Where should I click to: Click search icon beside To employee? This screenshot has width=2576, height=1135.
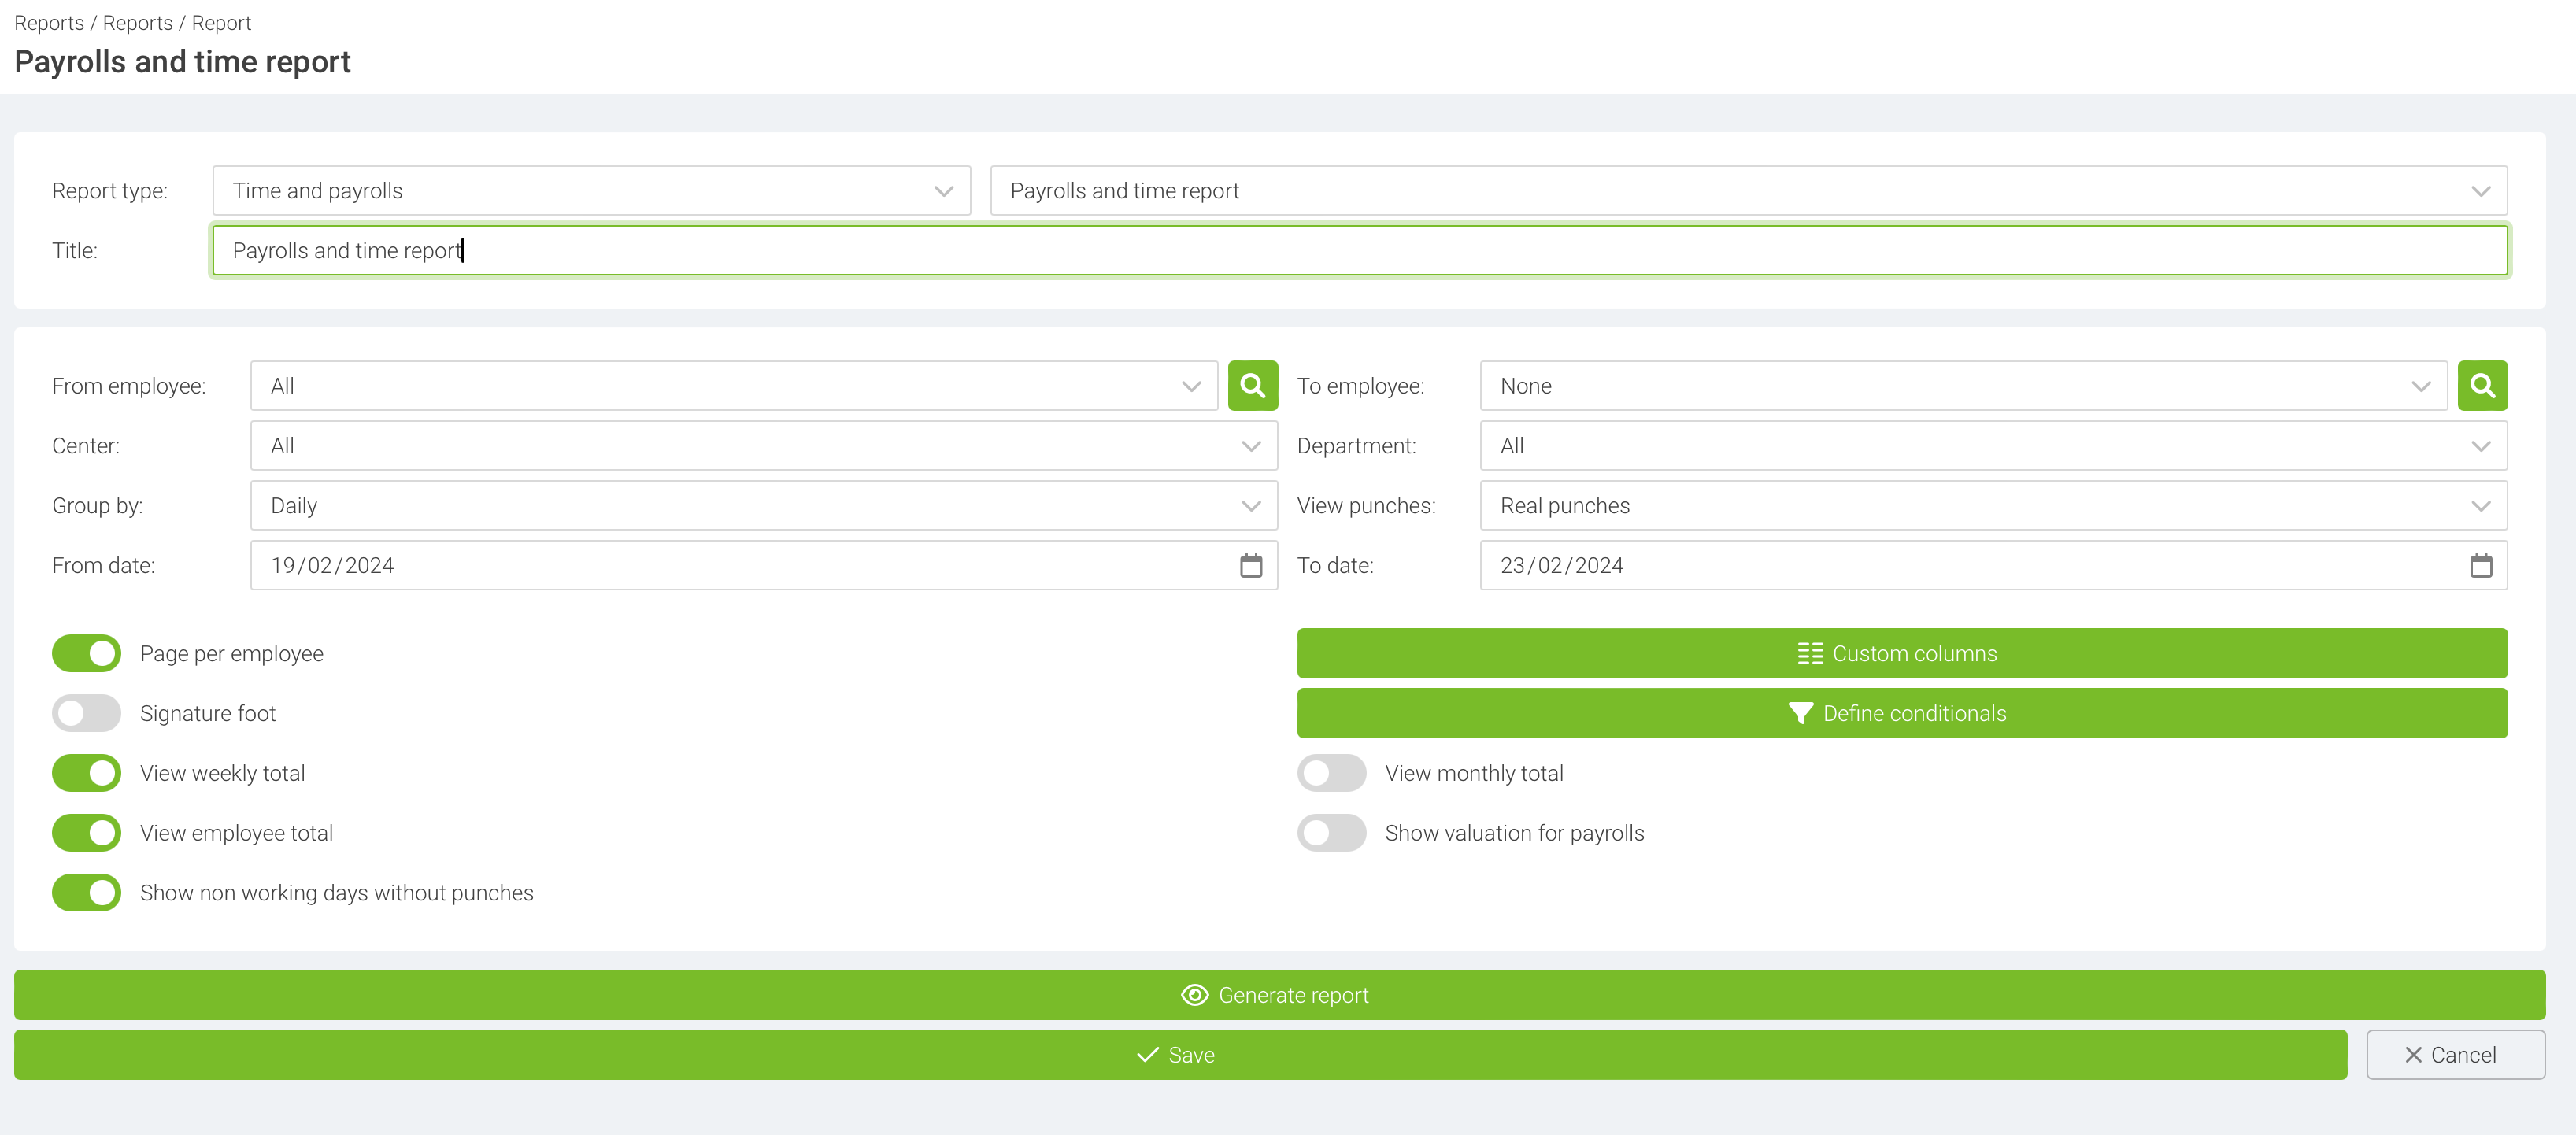(x=2482, y=386)
